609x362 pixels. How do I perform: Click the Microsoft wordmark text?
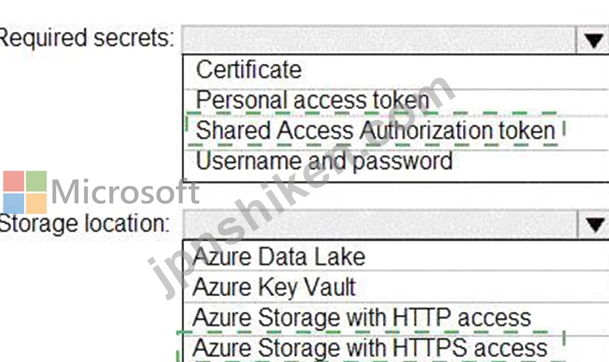pyautogui.click(x=125, y=191)
